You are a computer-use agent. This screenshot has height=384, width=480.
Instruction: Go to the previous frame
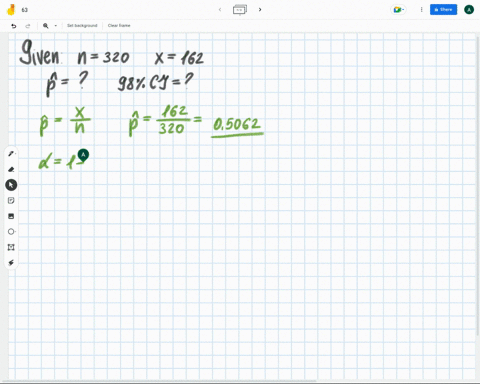[x=220, y=10]
